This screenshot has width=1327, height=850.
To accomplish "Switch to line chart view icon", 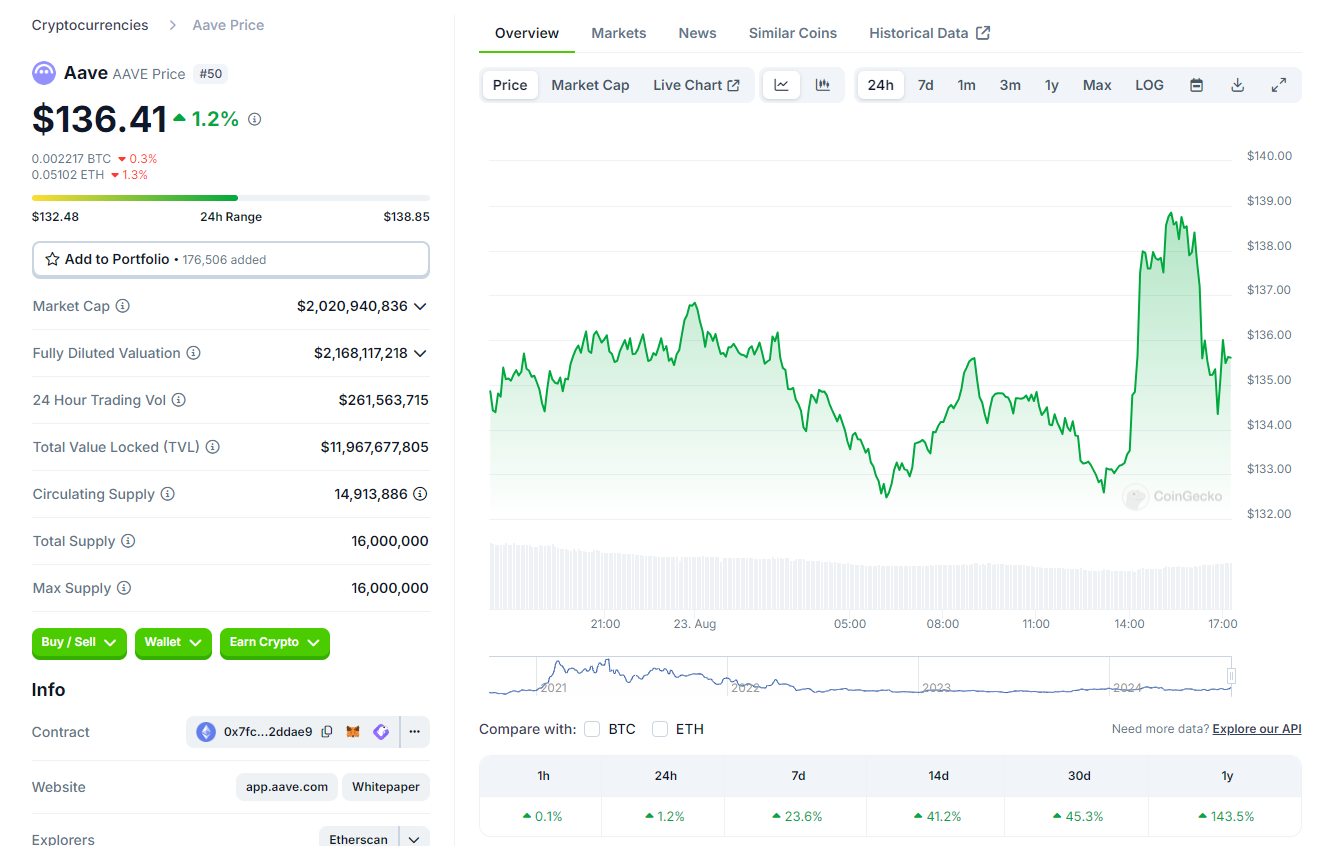I will pos(781,85).
